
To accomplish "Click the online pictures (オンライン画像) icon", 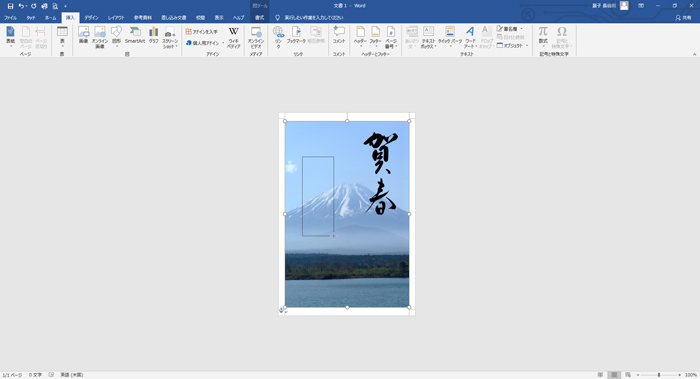I will [100, 37].
